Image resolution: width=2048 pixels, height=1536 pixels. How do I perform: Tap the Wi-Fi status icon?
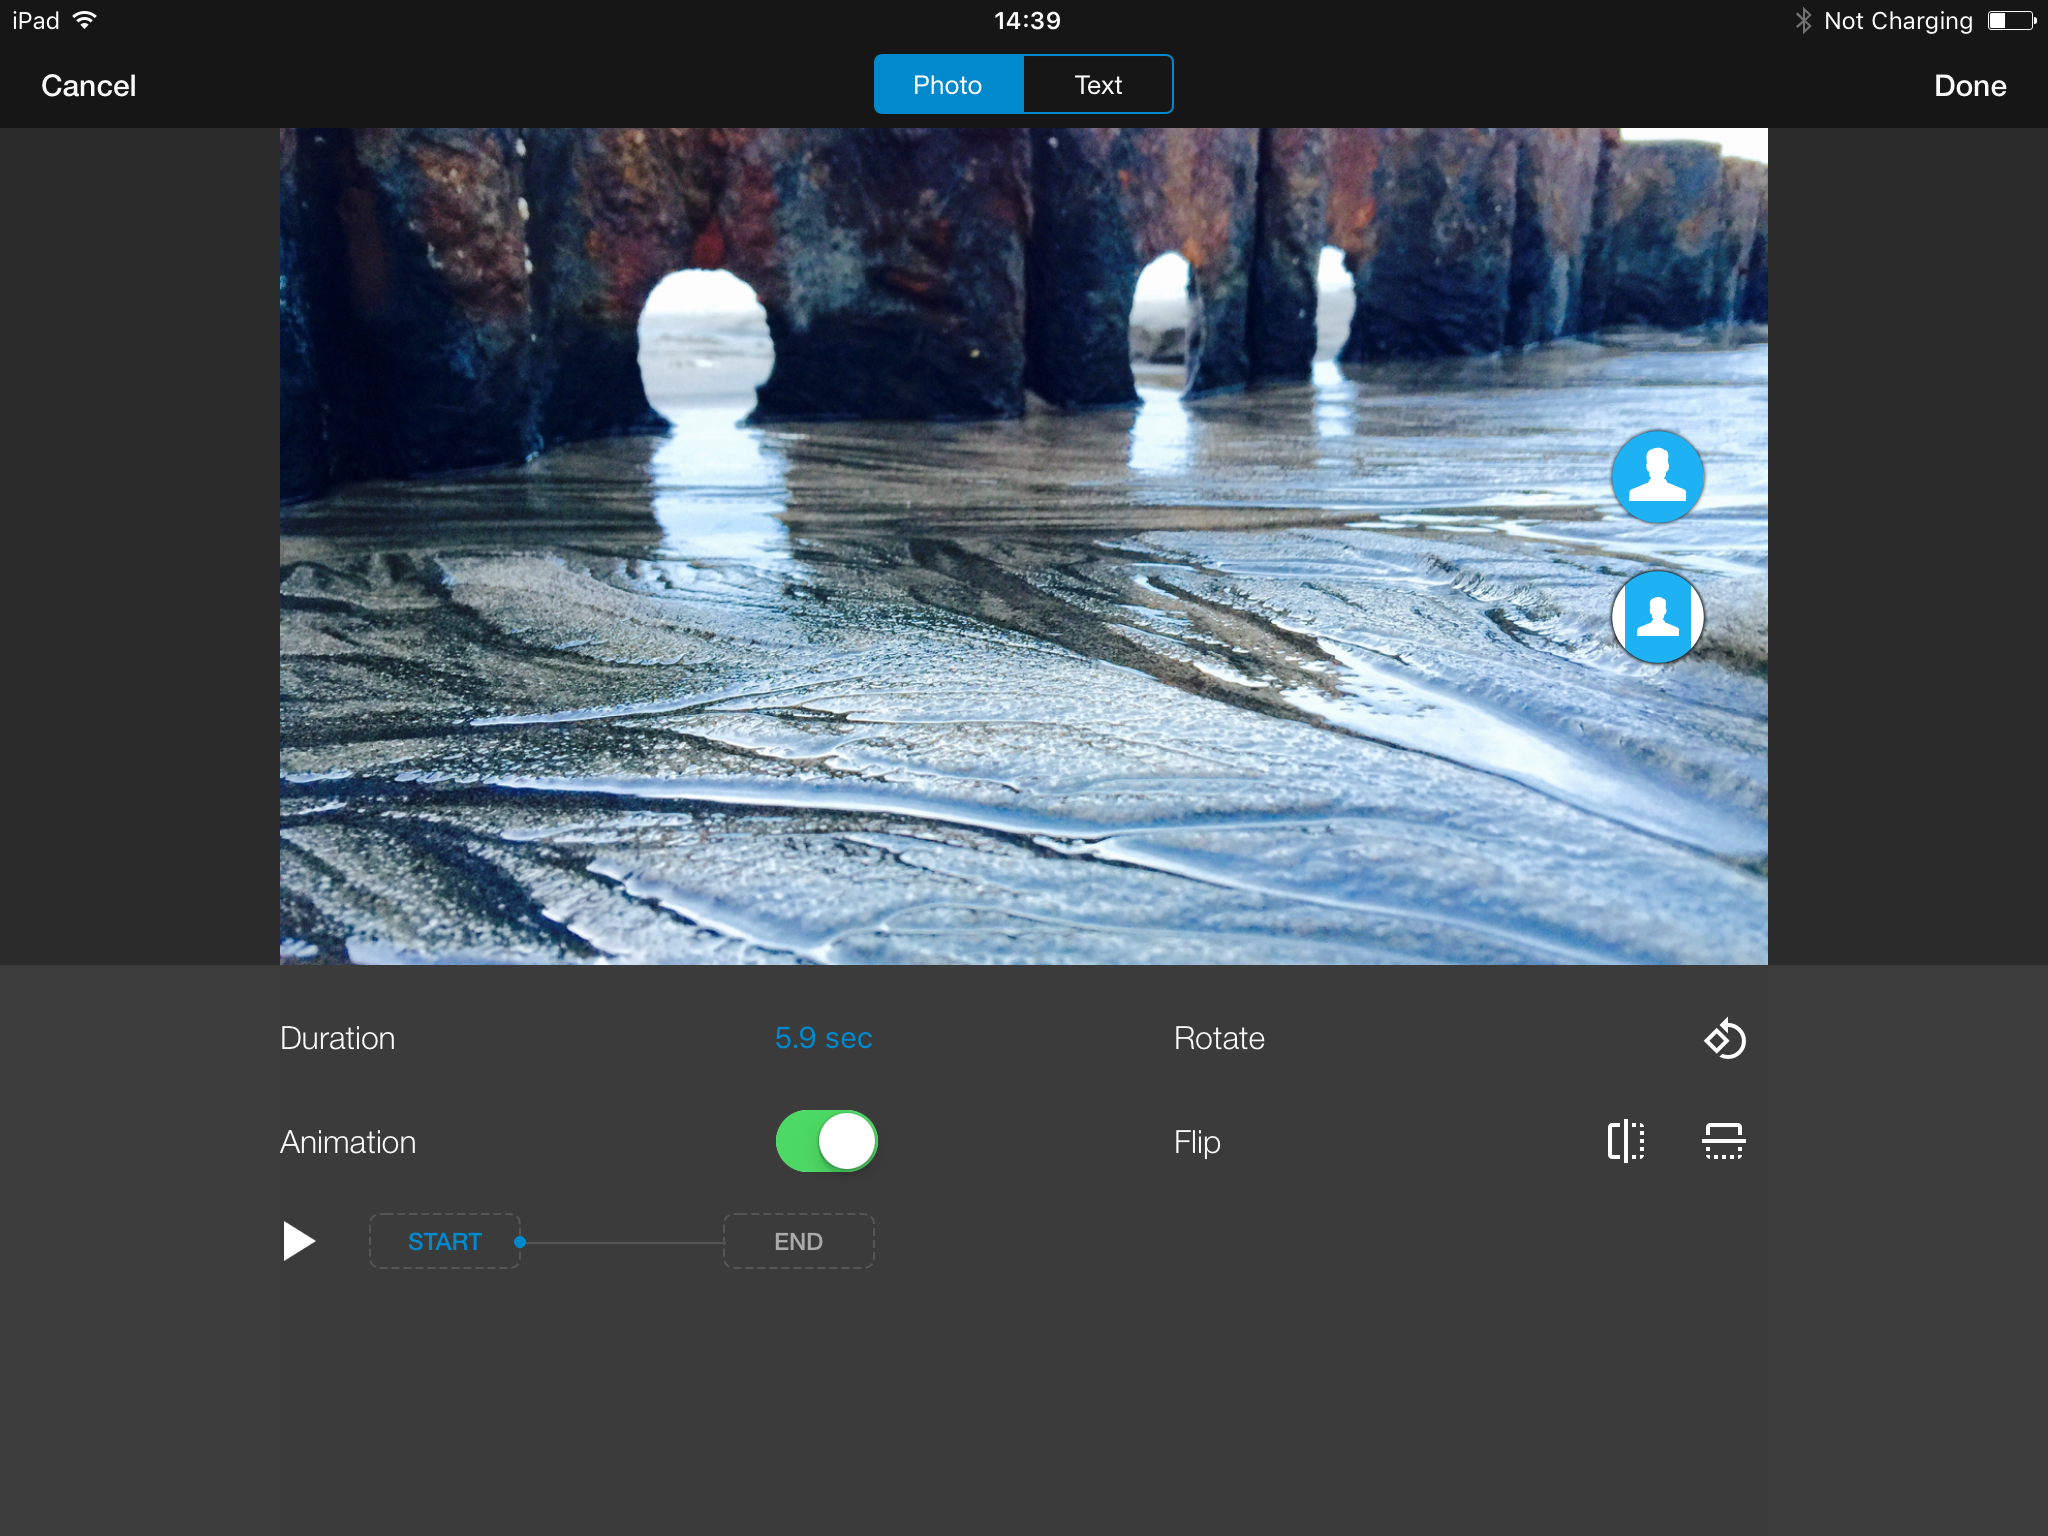coord(85,20)
